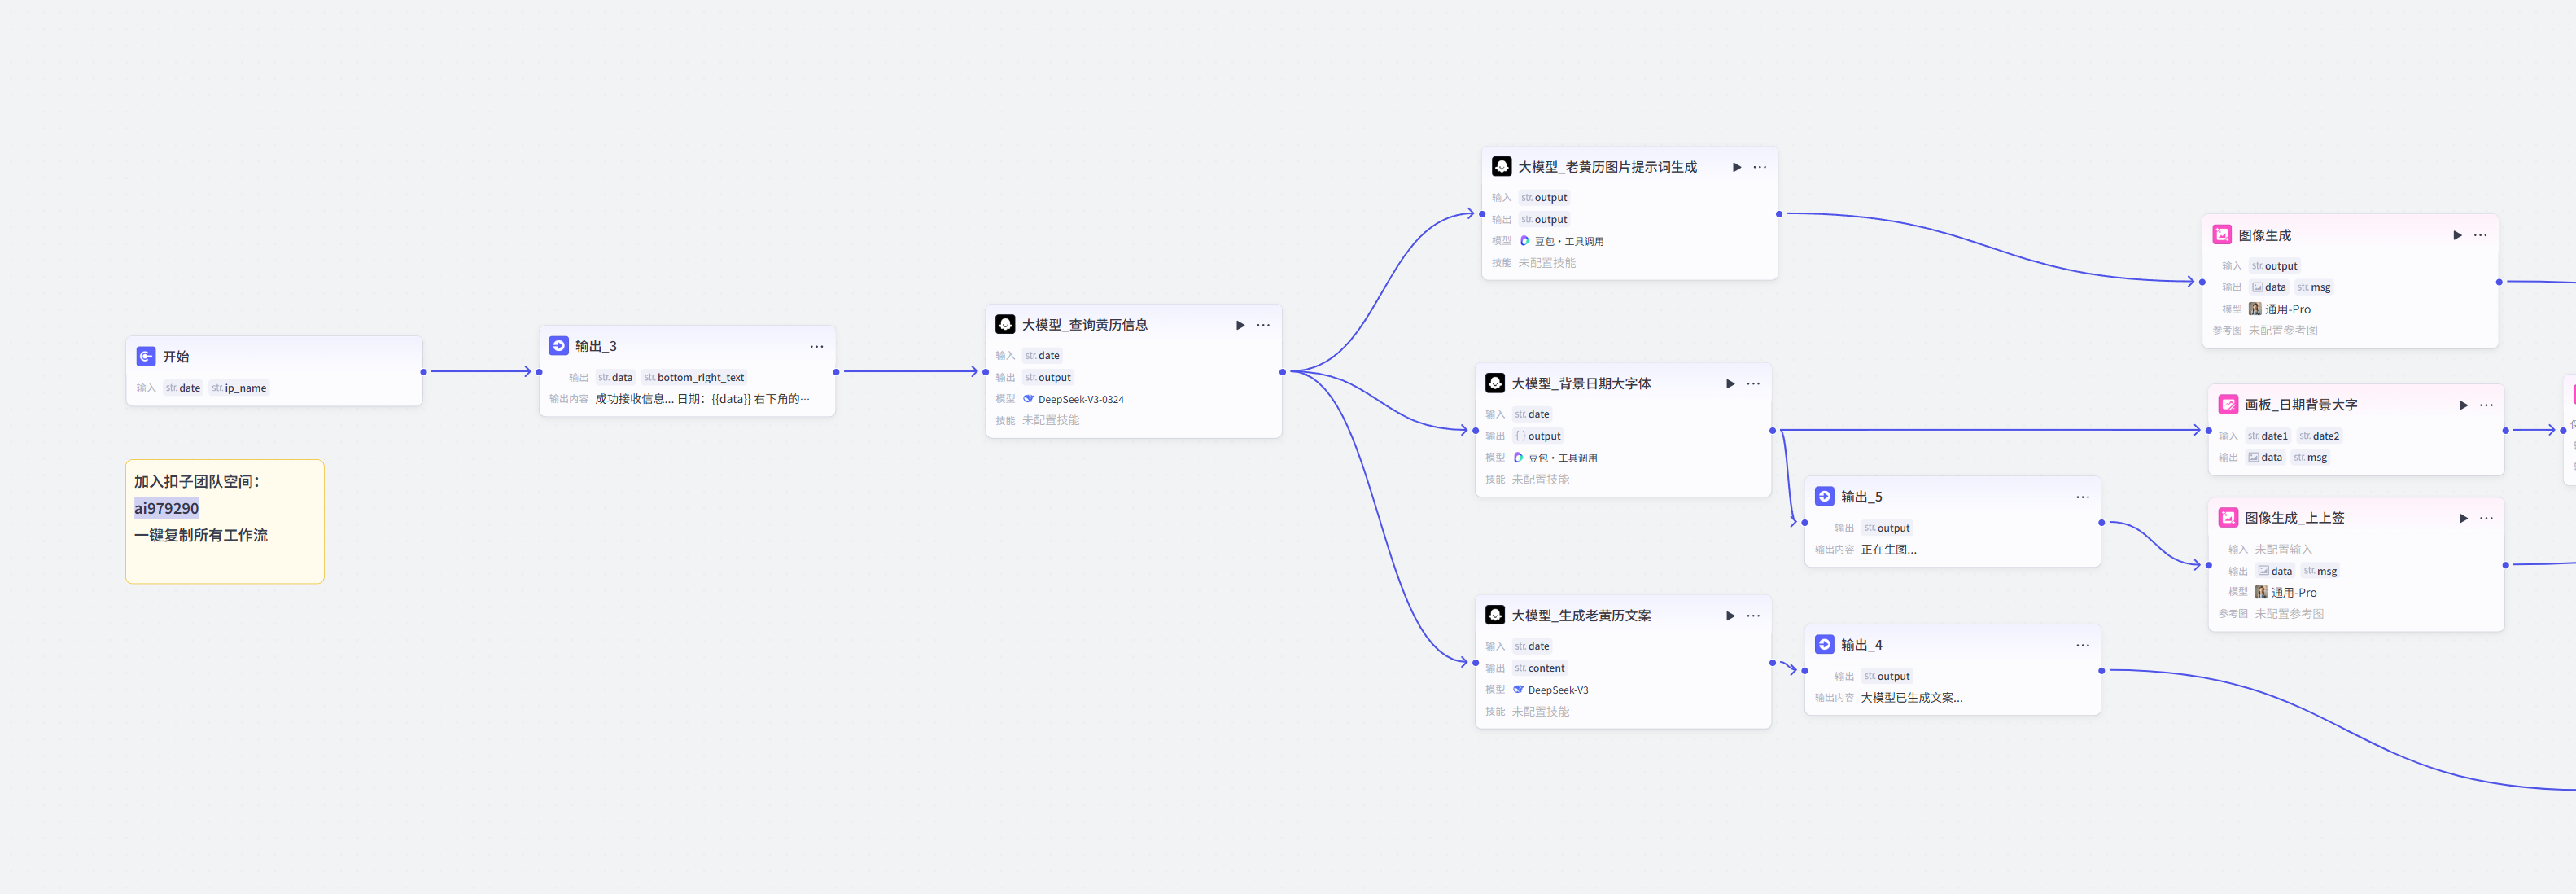Open the 画板_日期背景大字 node menu
This screenshot has width=2576, height=894.
(2486, 405)
